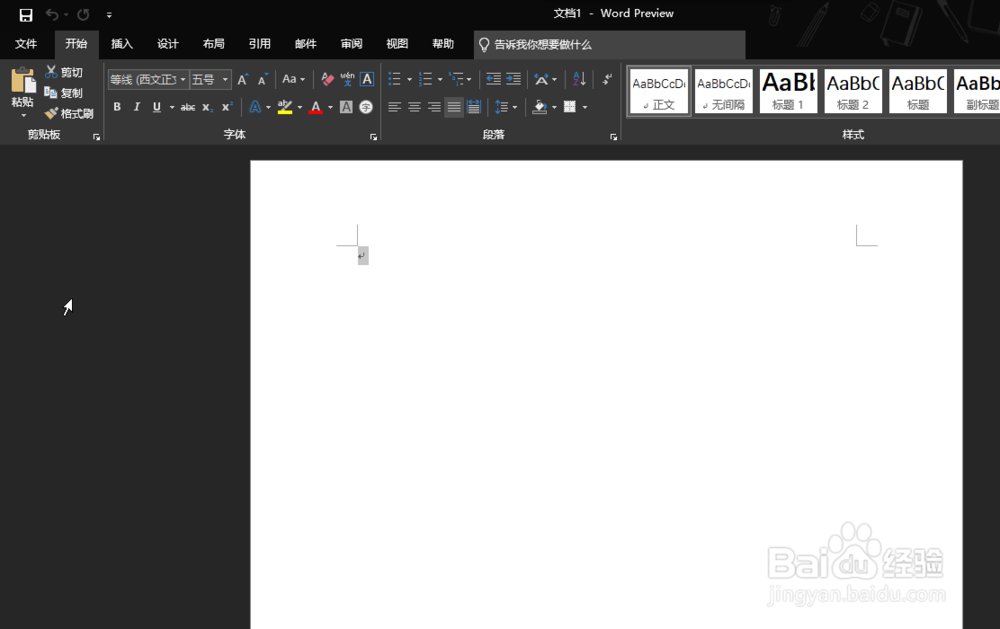Click the Center alignment icon
Screen dimensions: 1000x629
tap(415, 107)
